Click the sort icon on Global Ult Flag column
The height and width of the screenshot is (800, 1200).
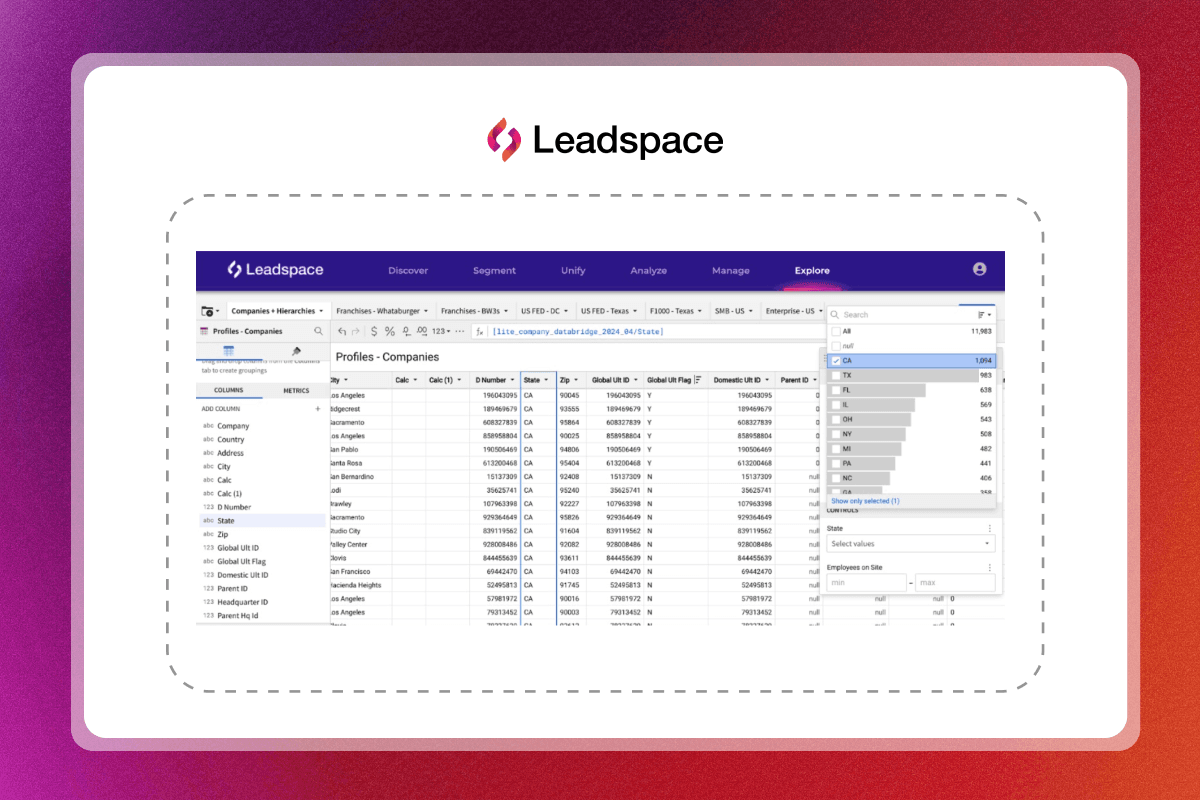[x=698, y=380]
